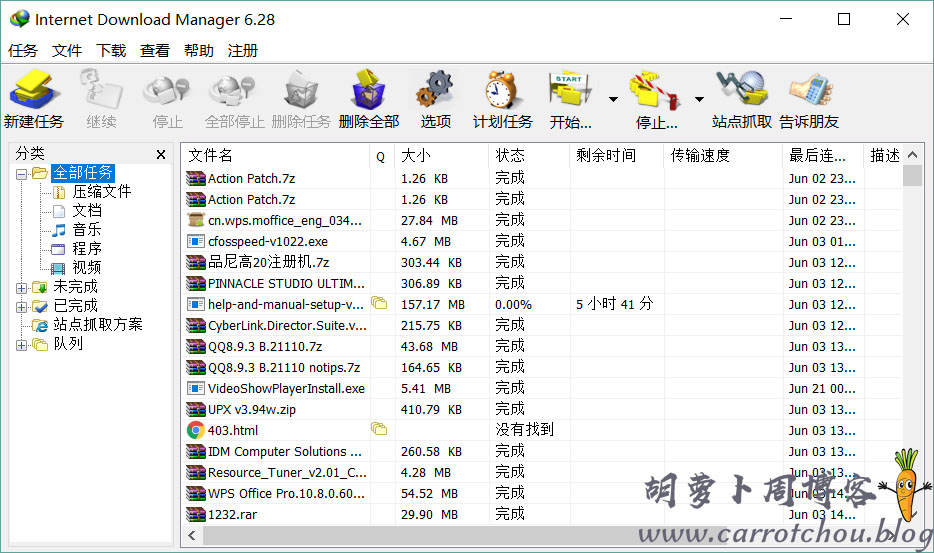Image resolution: width=934 pixels, height=553 pixels.
Task: Open the 文件 menu
Action: 67,51
